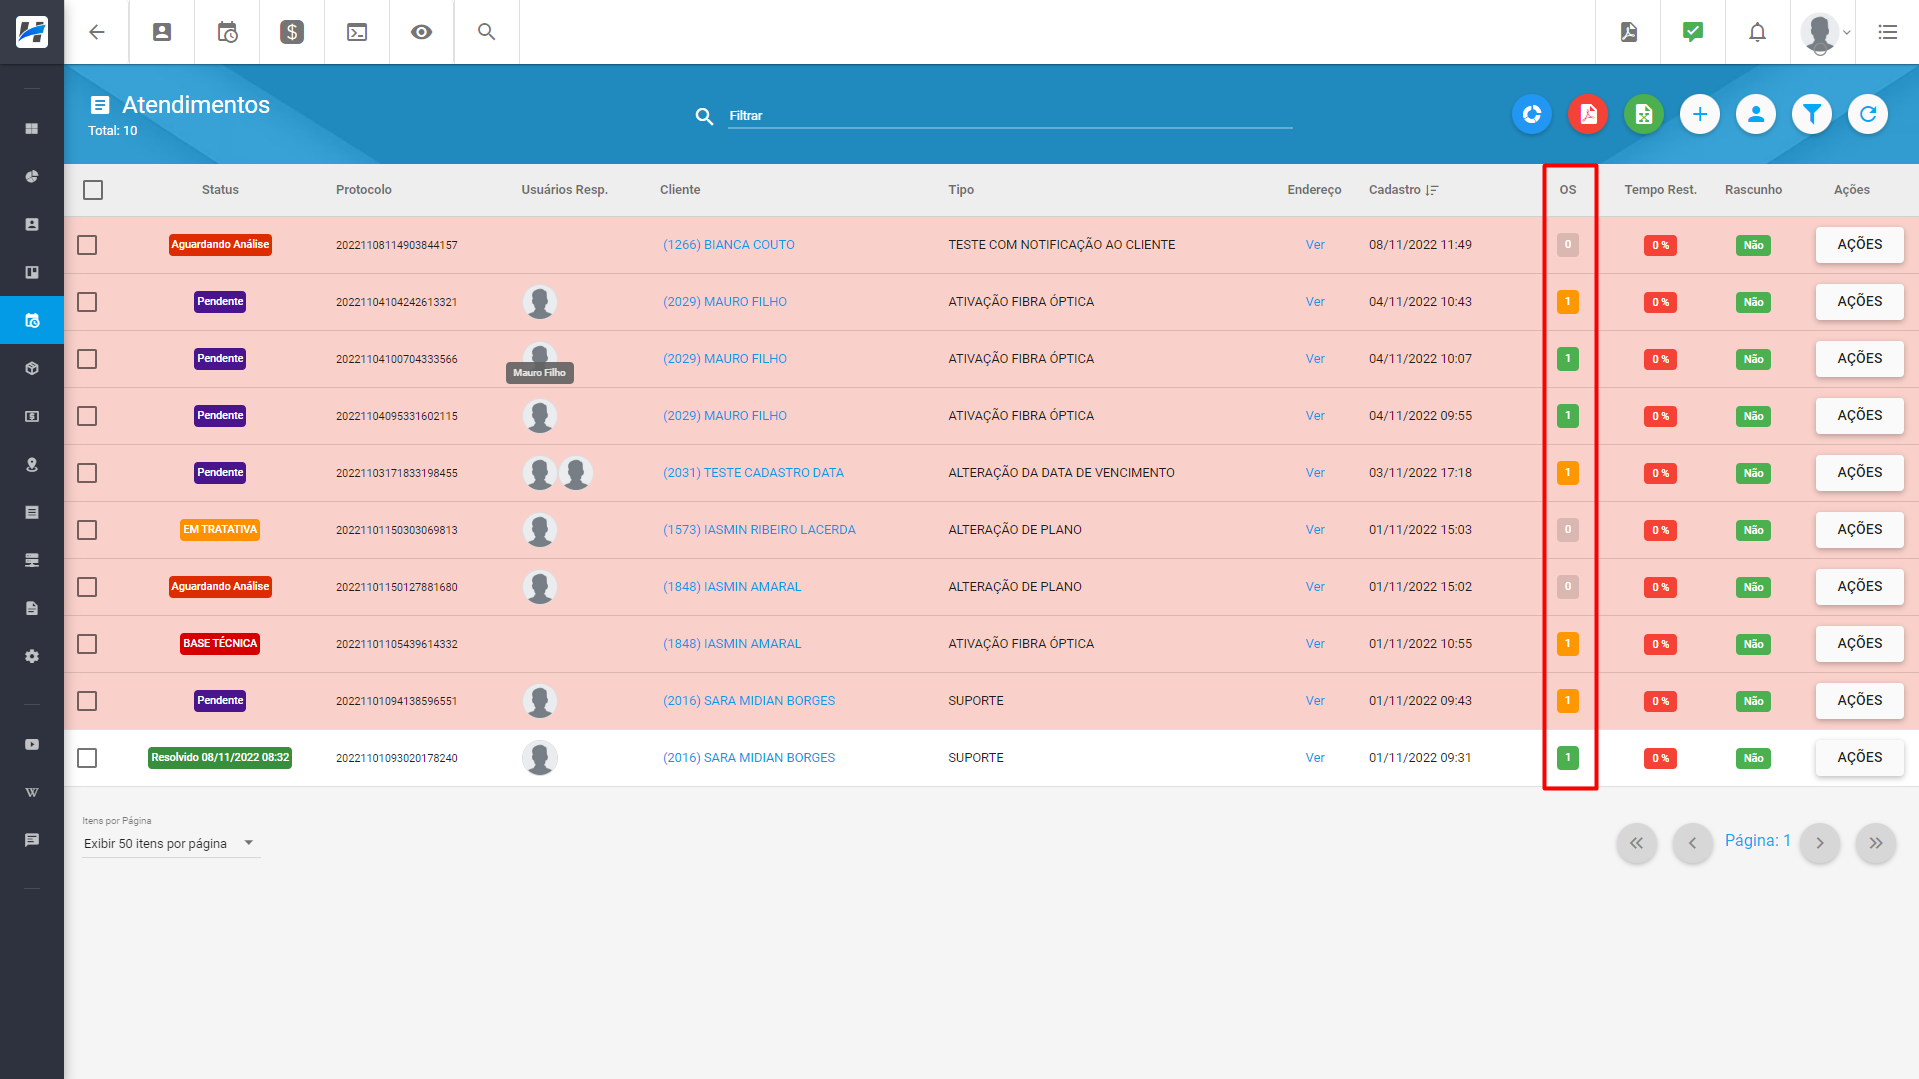
Task: Add a new atendimento with the plus button
Action: 1700,115
